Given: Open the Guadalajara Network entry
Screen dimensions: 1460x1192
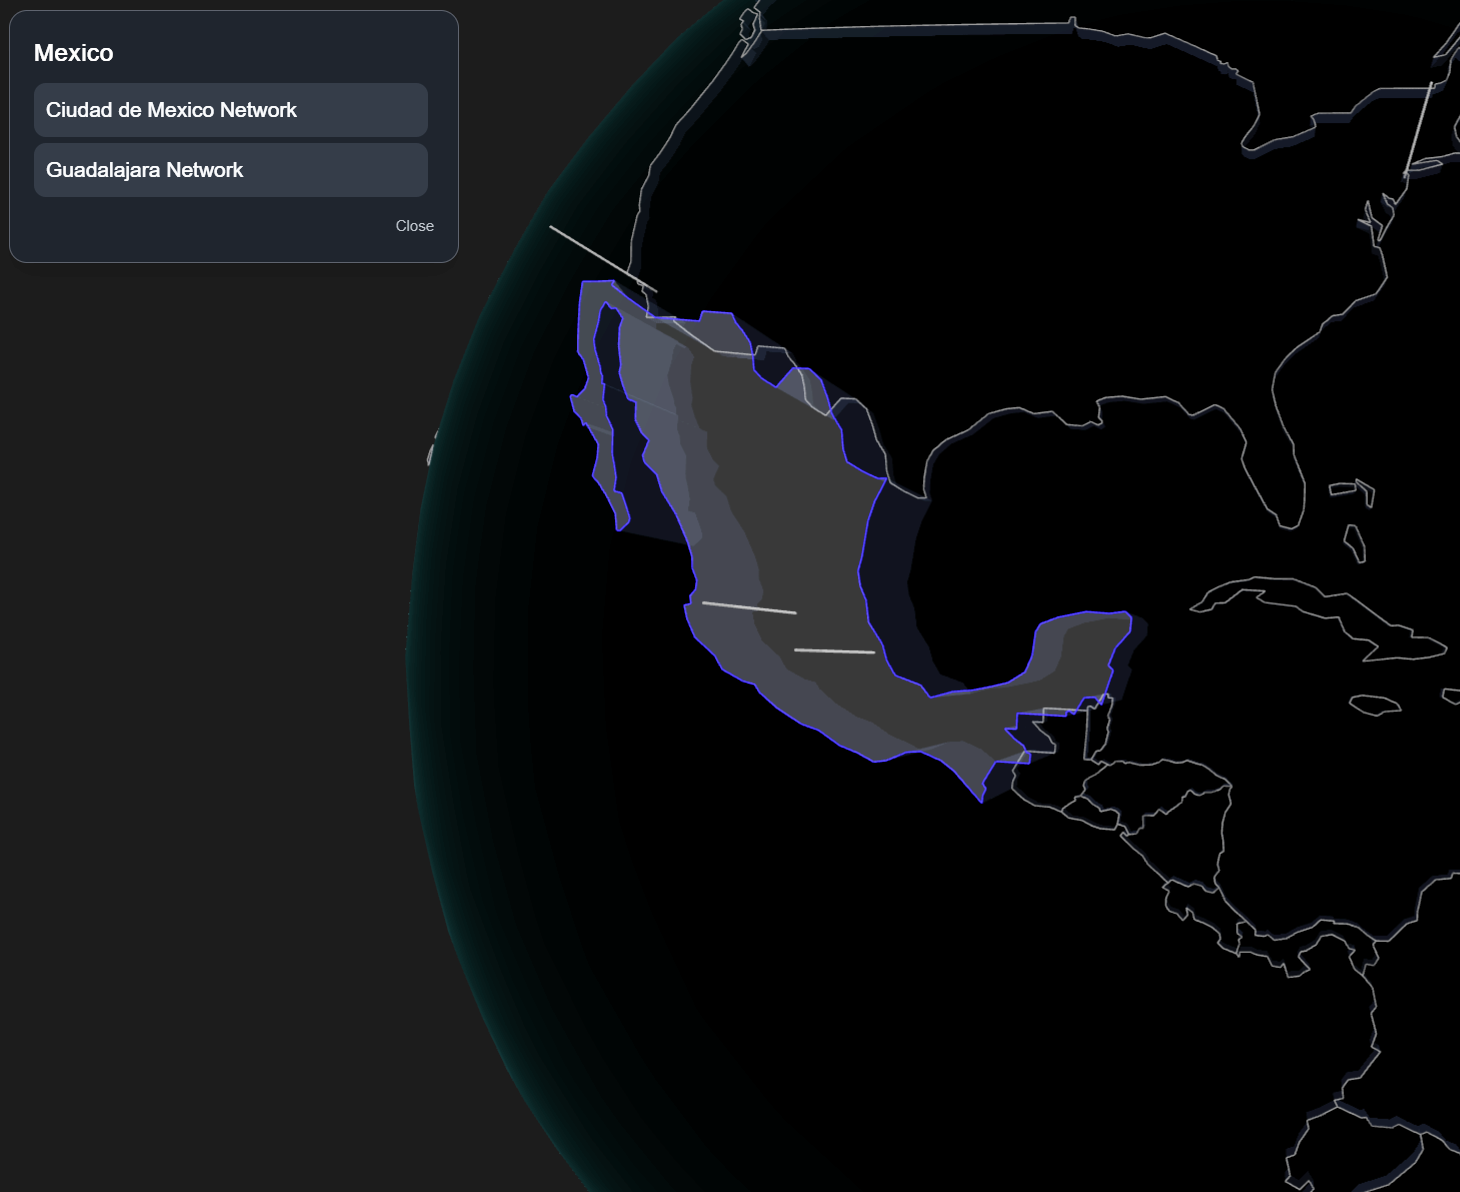Looking at the screenshot, I should pos(231,170).
